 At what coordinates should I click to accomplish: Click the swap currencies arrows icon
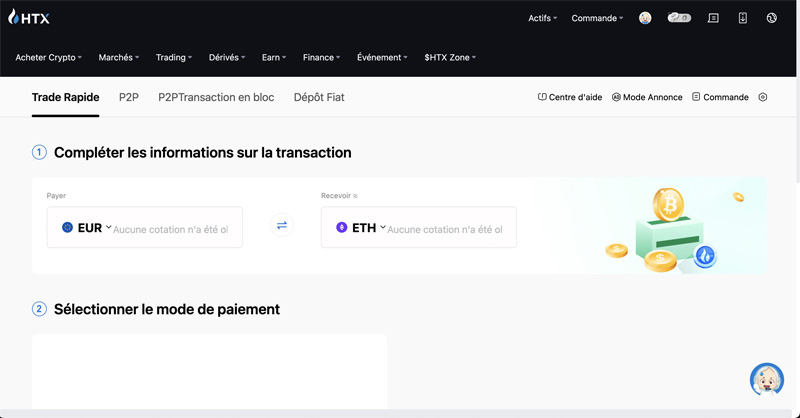(282, 225)
